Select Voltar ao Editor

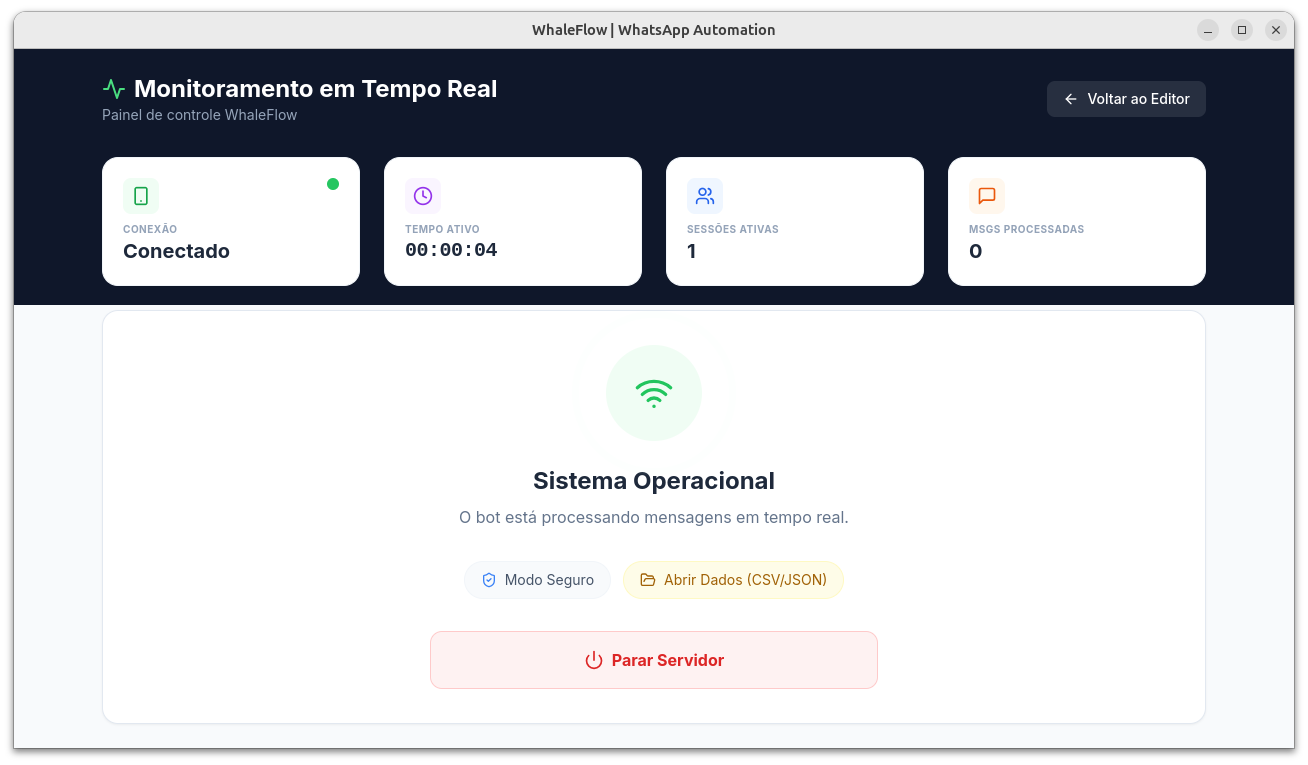click(x=1126, y=99)
